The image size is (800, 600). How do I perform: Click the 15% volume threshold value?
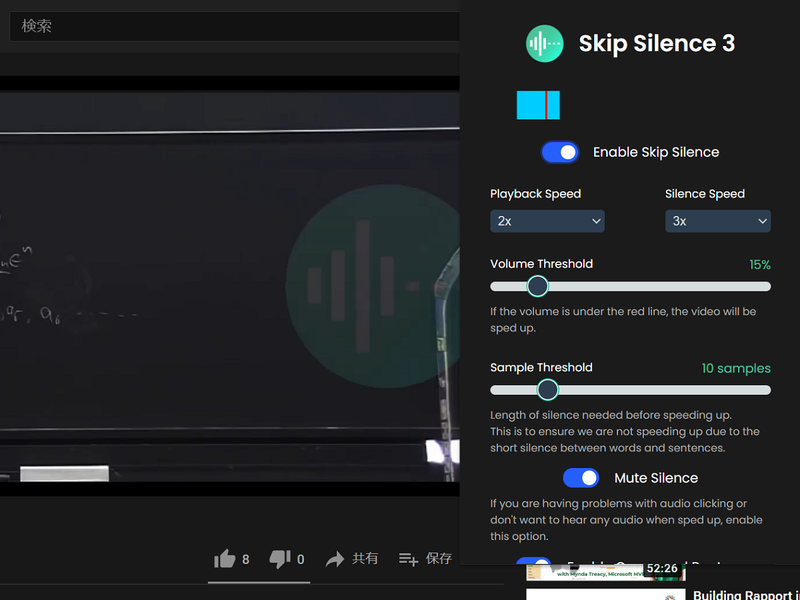click(x=760, y=265)
